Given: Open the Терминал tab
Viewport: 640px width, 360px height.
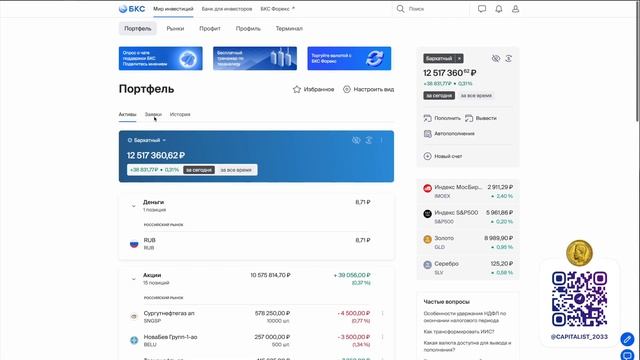Looking at the screenshot, I should [289, 29].
